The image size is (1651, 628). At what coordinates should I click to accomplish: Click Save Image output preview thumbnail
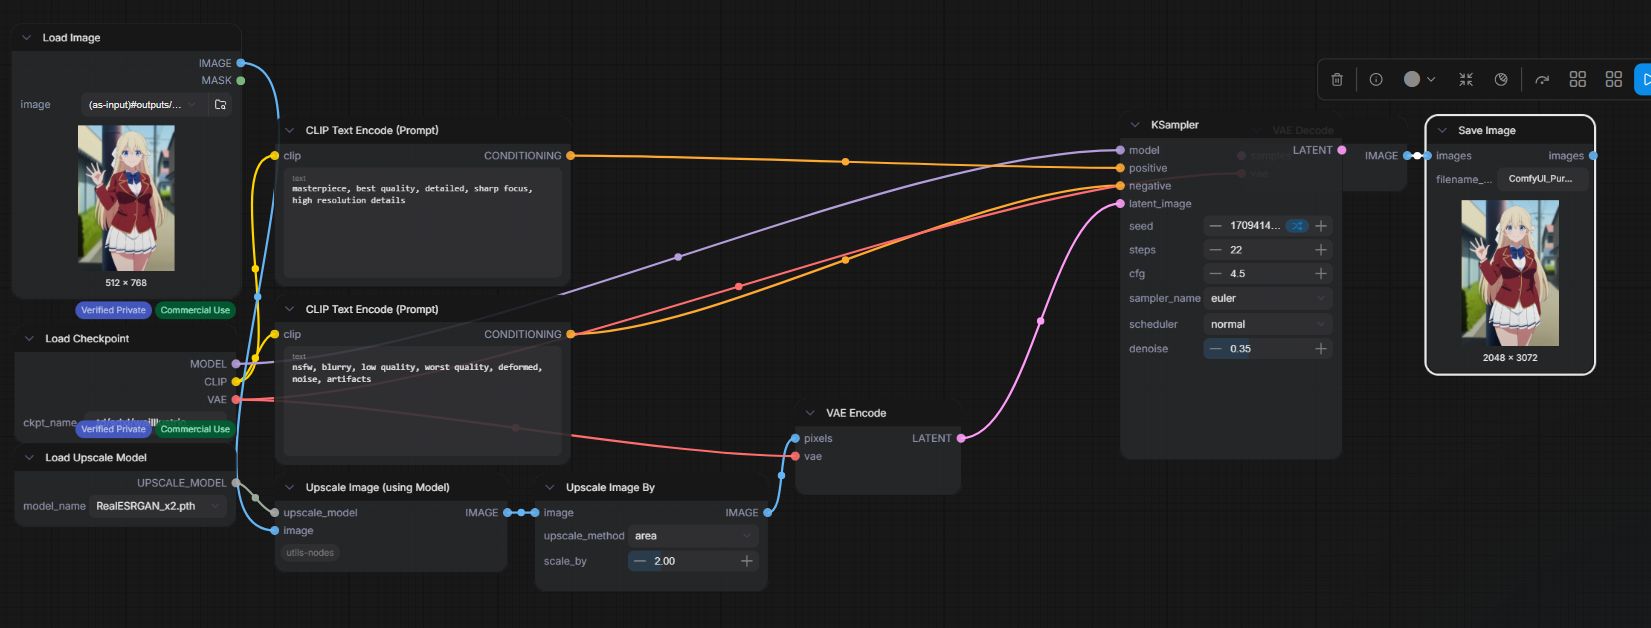(x=1510, y=273)
